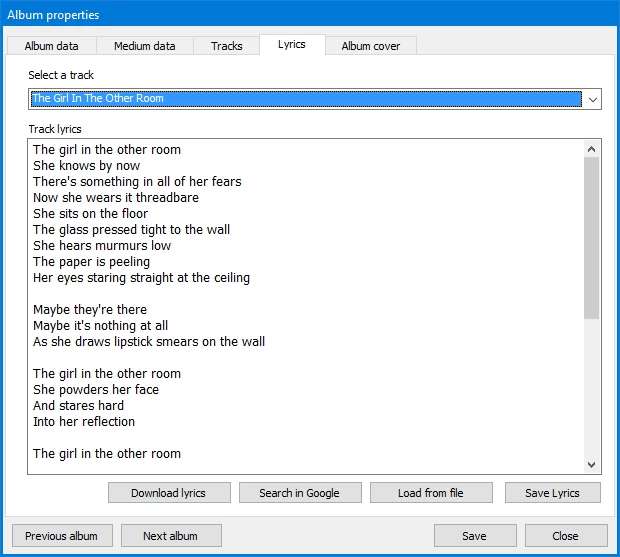Click the line 'She powders her face'
The image size is (620, 557).
(96, 390)
